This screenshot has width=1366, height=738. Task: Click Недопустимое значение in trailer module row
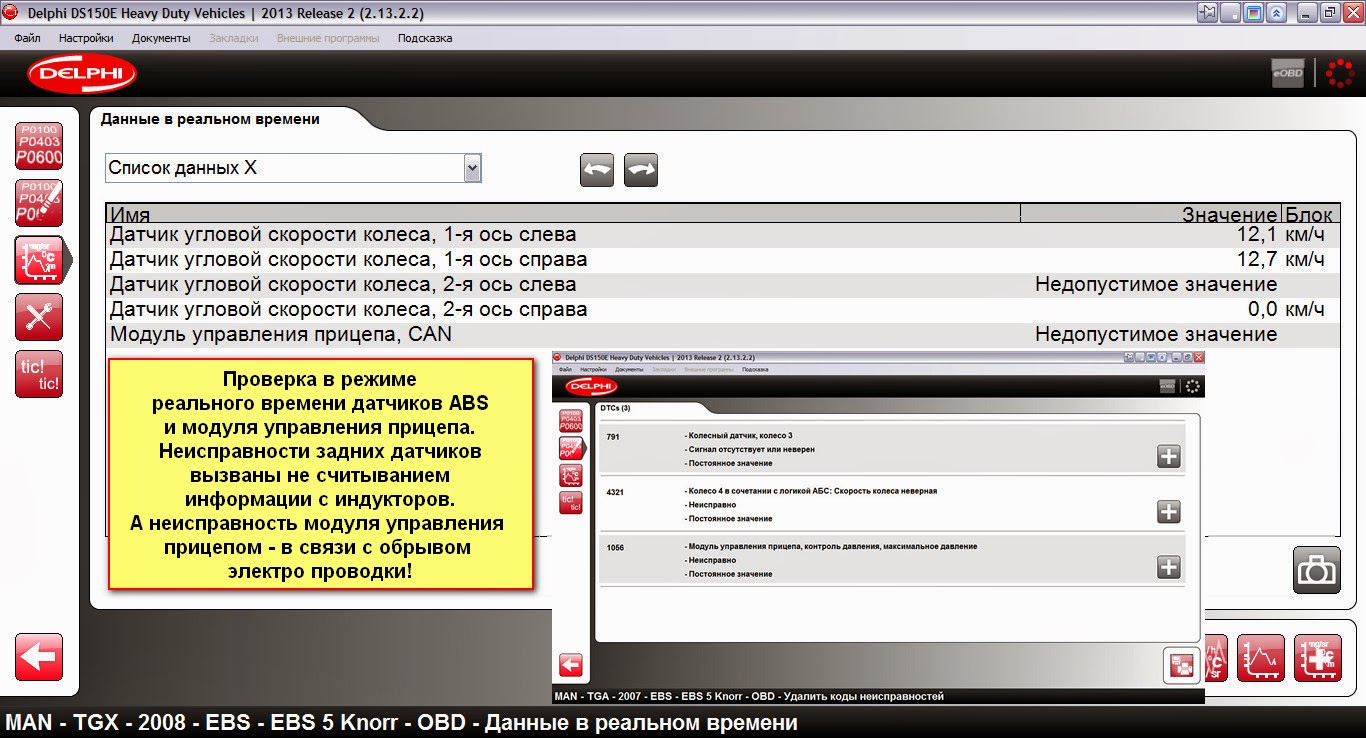[1156, 335]
